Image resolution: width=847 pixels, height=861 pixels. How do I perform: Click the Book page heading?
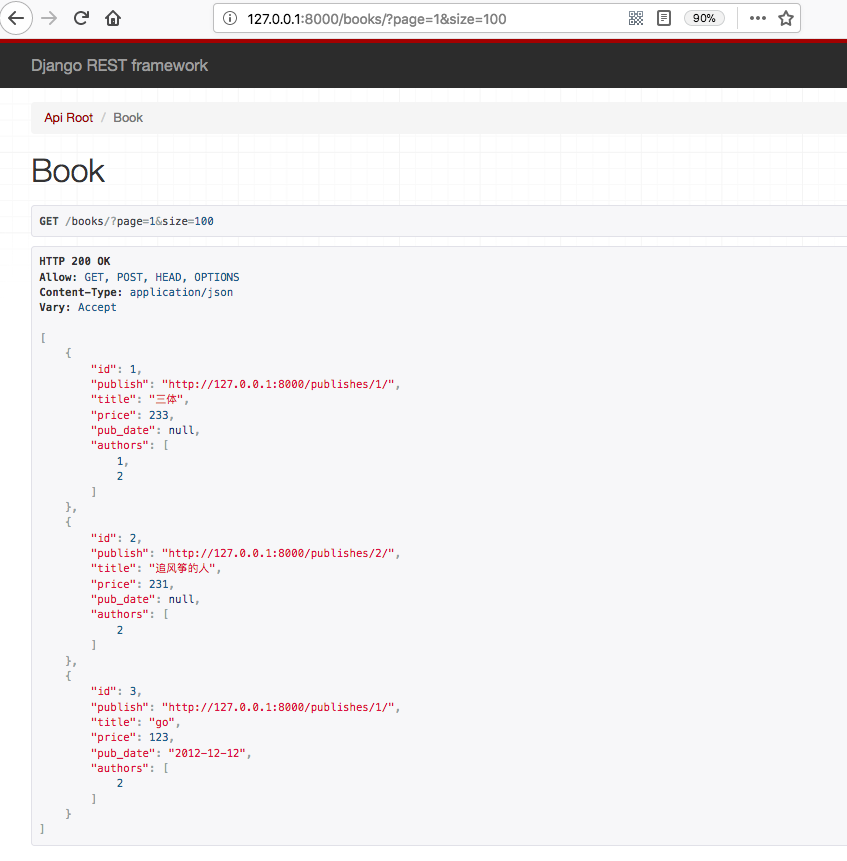68,171
